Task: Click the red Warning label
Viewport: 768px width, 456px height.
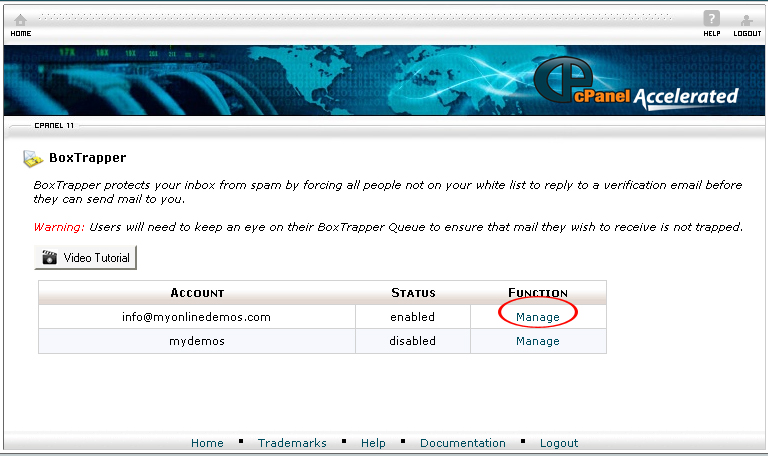Action: tap(59, 227)
